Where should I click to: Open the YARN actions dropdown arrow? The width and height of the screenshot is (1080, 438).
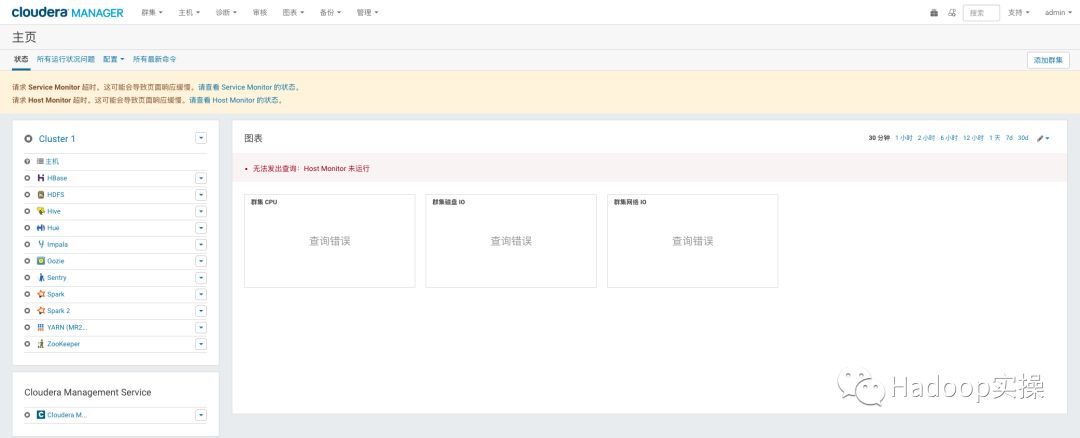[200, 327]
